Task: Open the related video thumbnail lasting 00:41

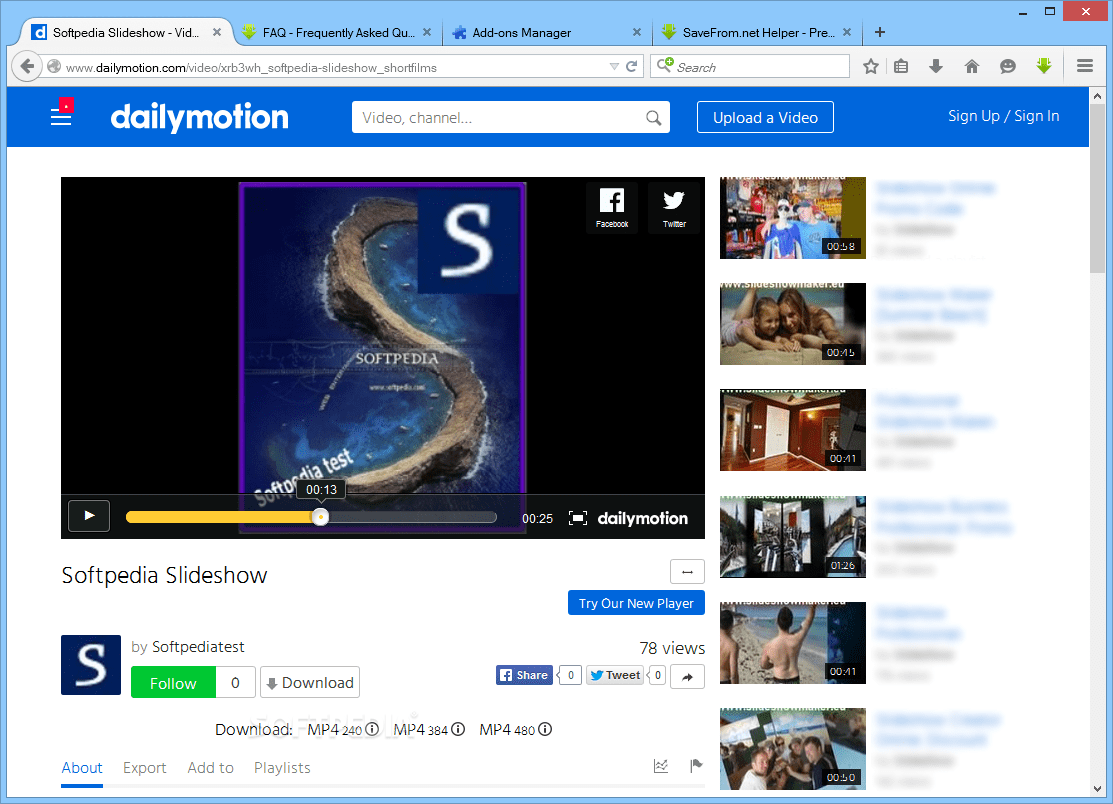Action: coord(793,643)
